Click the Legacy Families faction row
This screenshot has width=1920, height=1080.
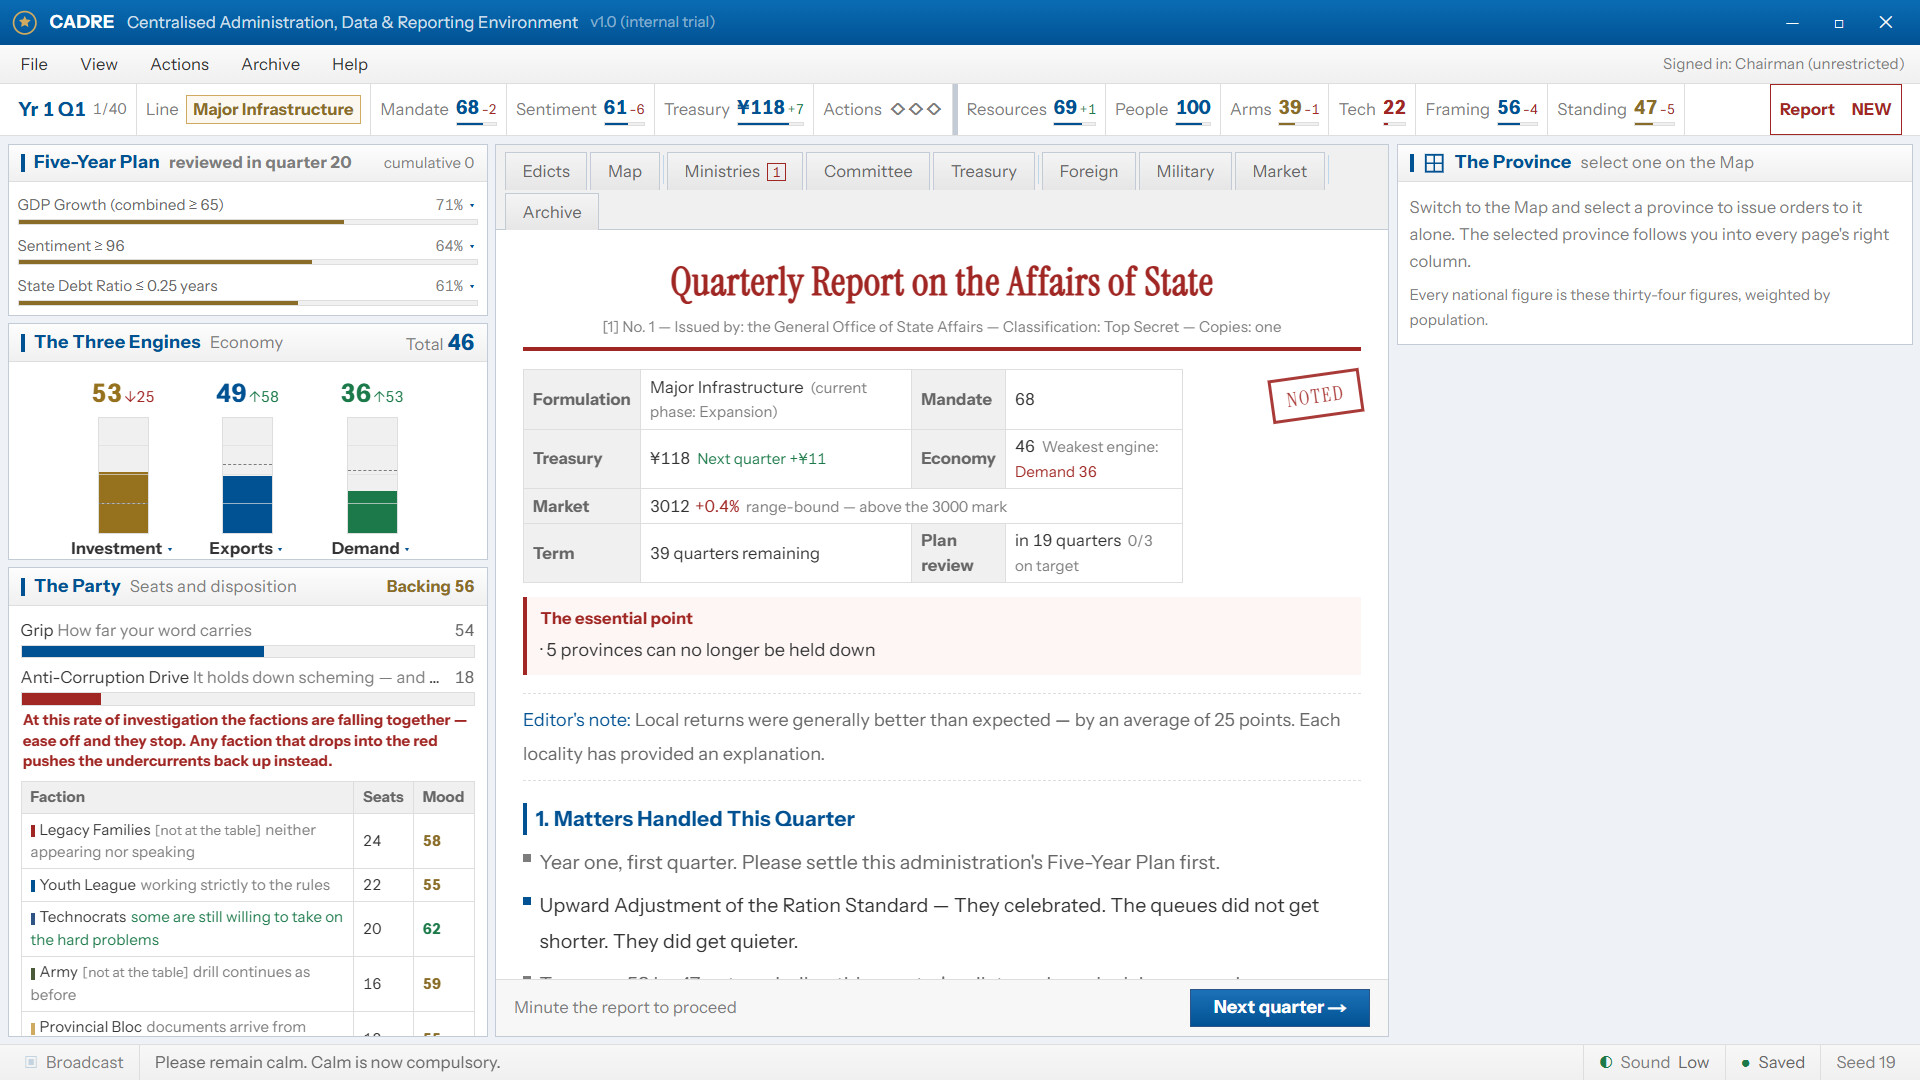tap(247, 841)
